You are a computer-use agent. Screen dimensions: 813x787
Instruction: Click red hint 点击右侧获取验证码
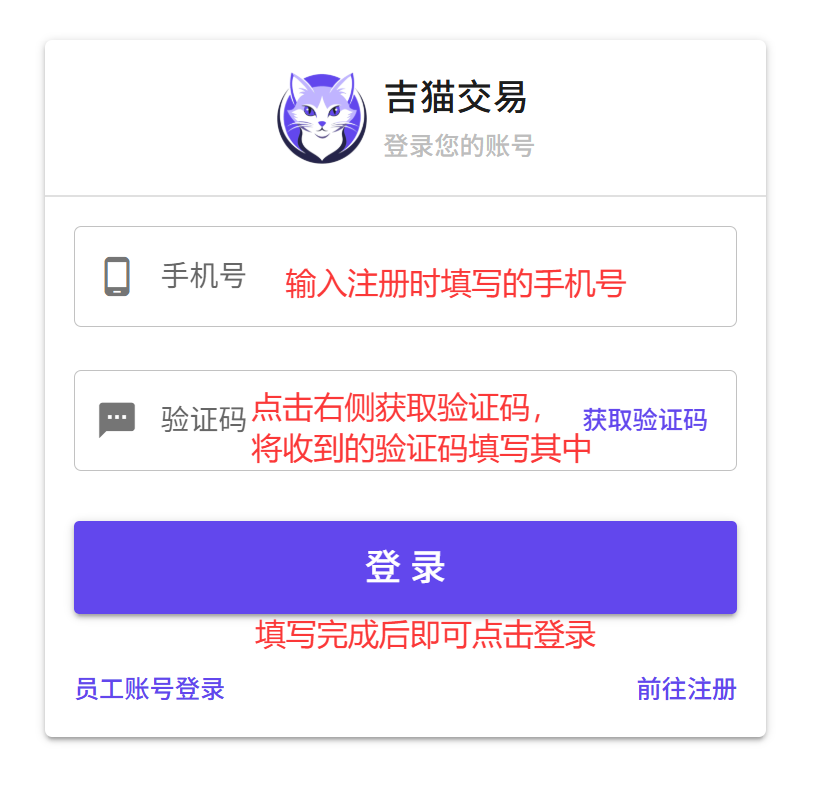coord(398,407)
